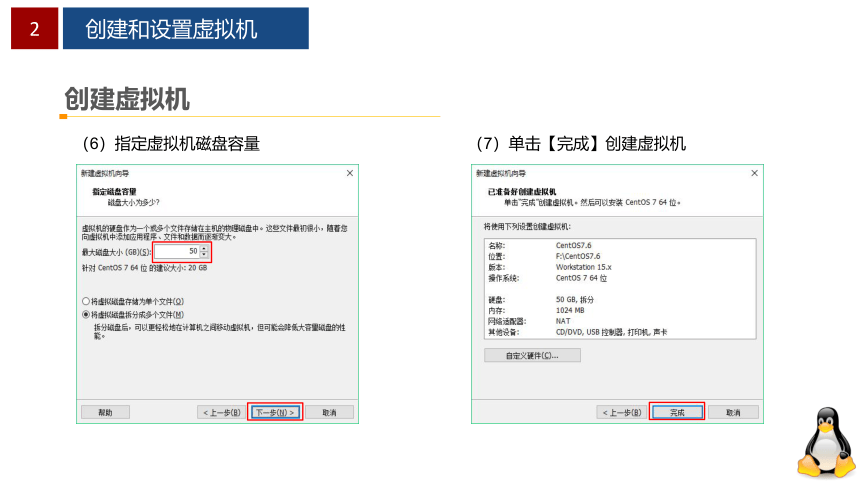This screenshot has width=860, height=484.
Task: Open 自定义硬件(C)... settings
Action: click(x=532, y=356)
